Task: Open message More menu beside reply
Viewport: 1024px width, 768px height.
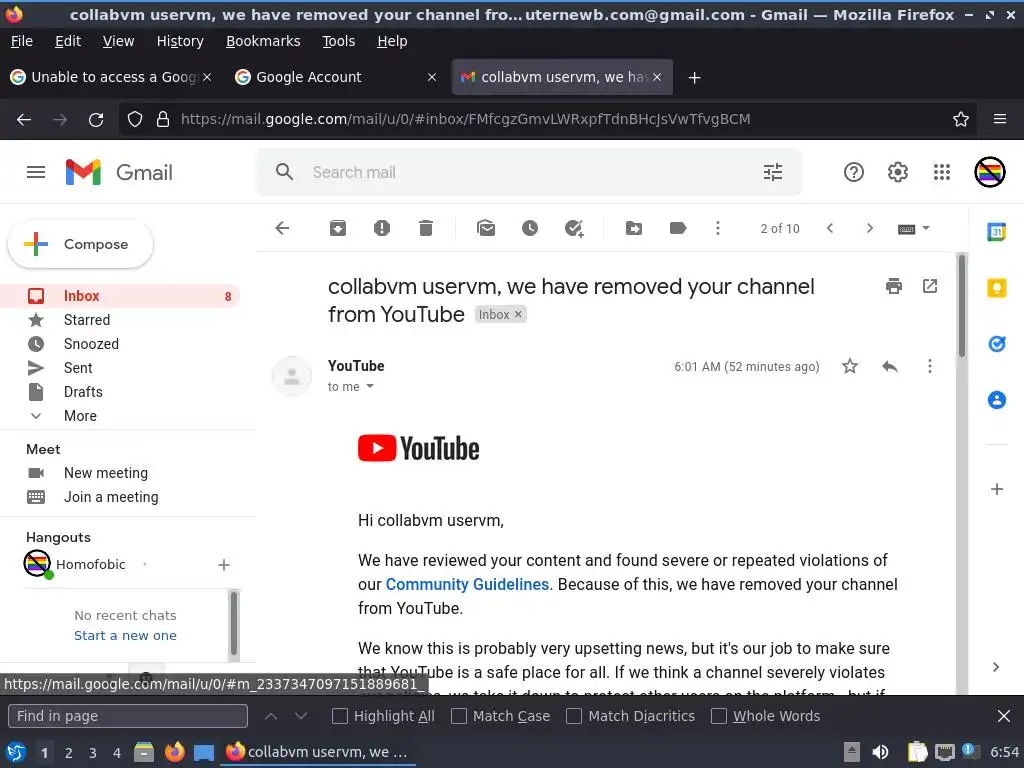Action: point(930,366)
